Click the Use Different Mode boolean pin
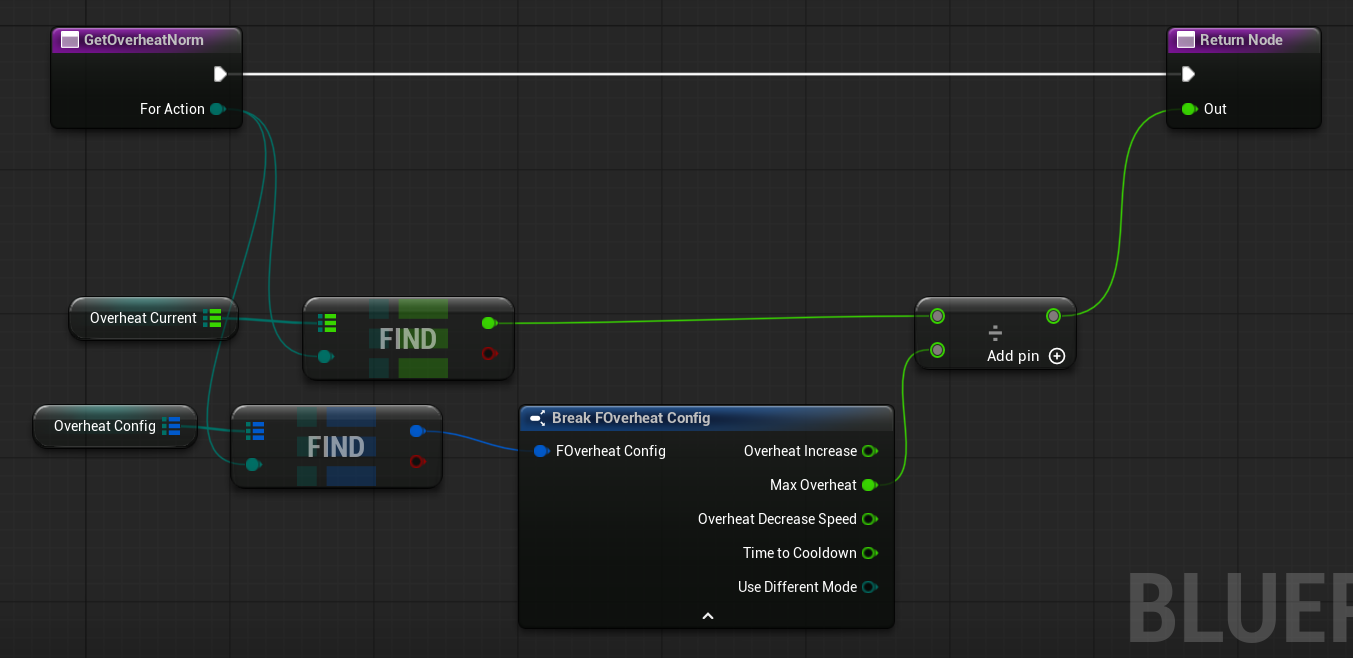Image resolution: width=1353 pixels, height=658 pixels. (x=869, y=587)
